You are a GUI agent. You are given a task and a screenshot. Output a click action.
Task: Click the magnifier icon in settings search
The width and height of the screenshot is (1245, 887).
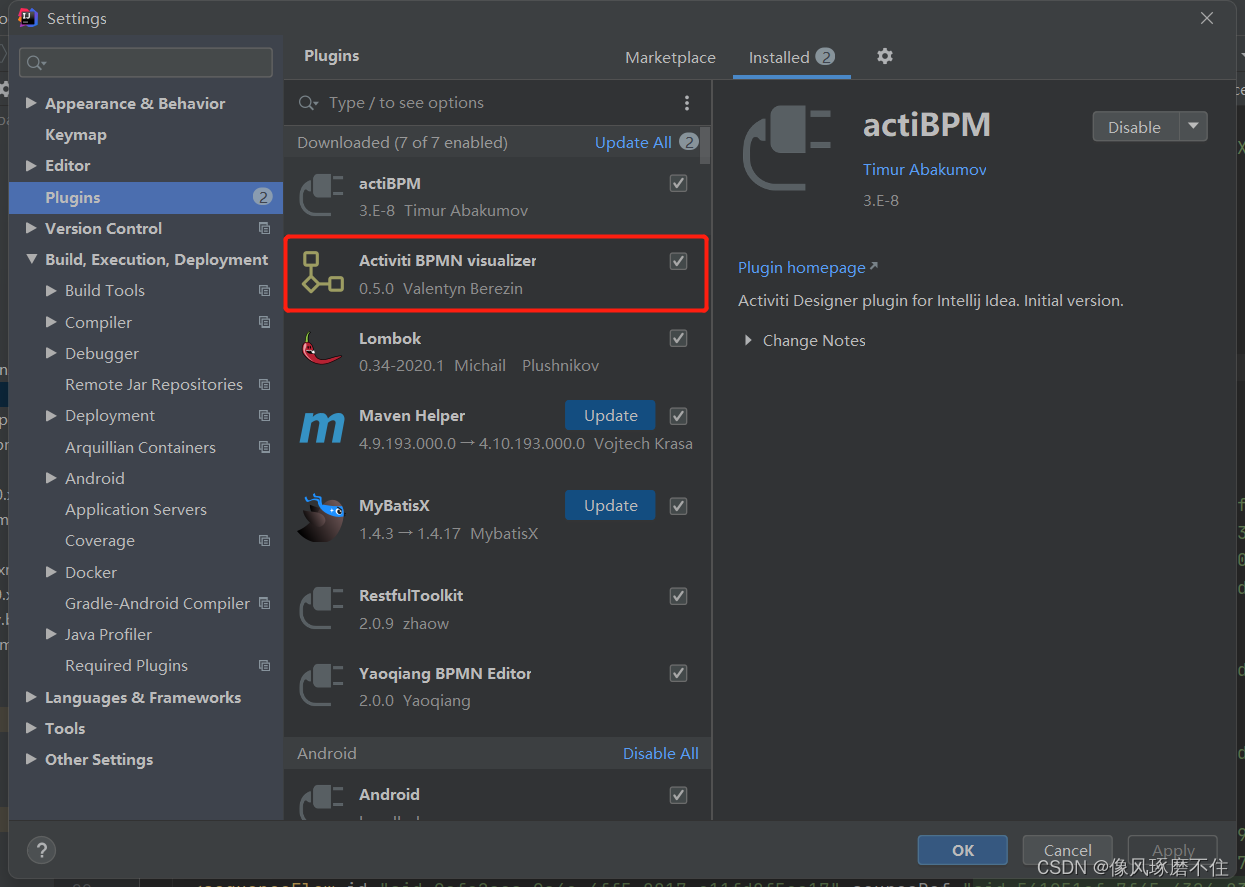[x=36, y=63]
